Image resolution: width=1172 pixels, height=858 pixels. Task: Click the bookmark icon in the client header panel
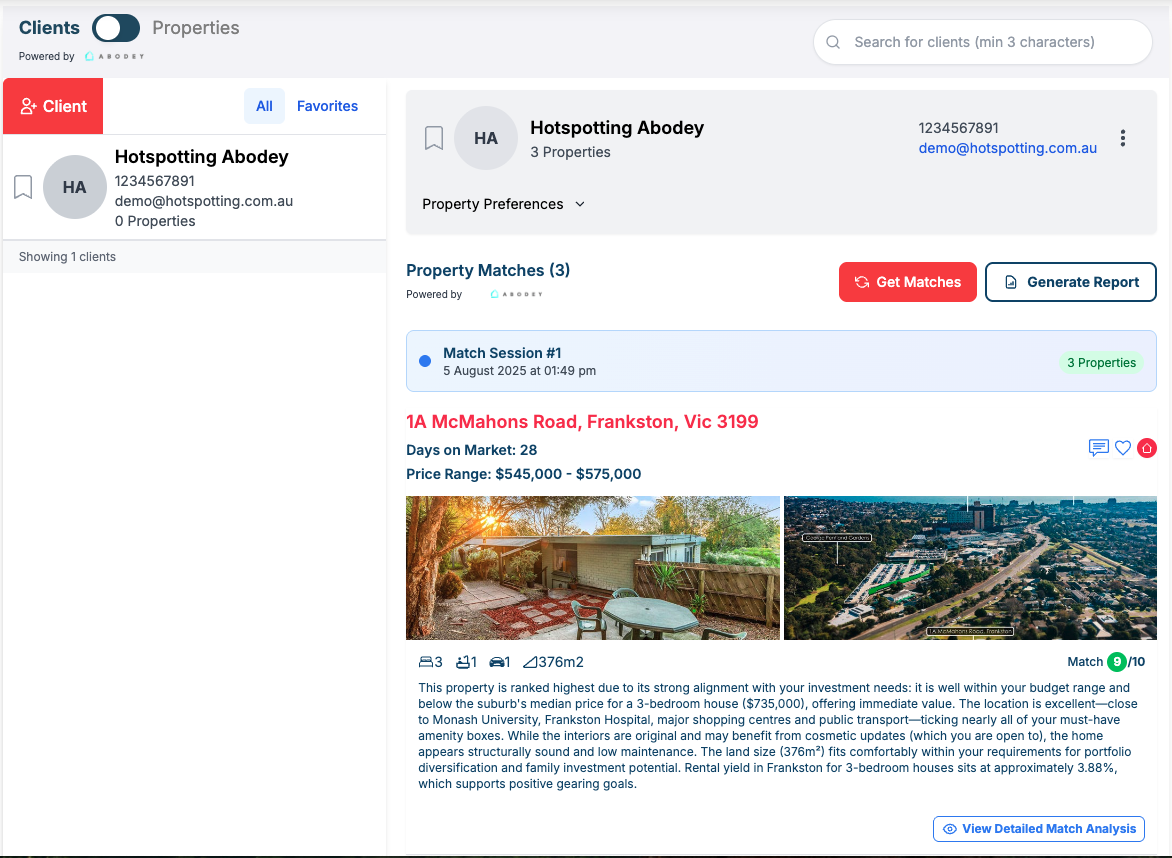[x=434, y=138]
